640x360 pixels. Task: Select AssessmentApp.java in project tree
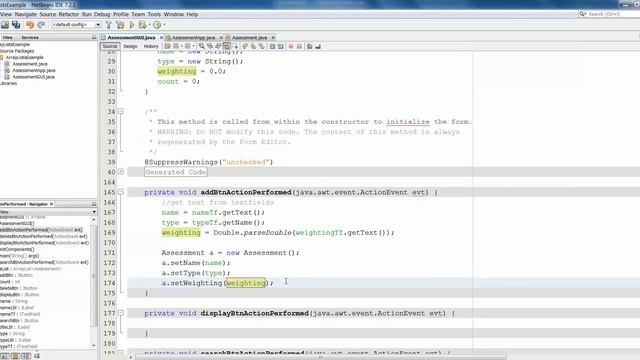click(x=33, y=70)
